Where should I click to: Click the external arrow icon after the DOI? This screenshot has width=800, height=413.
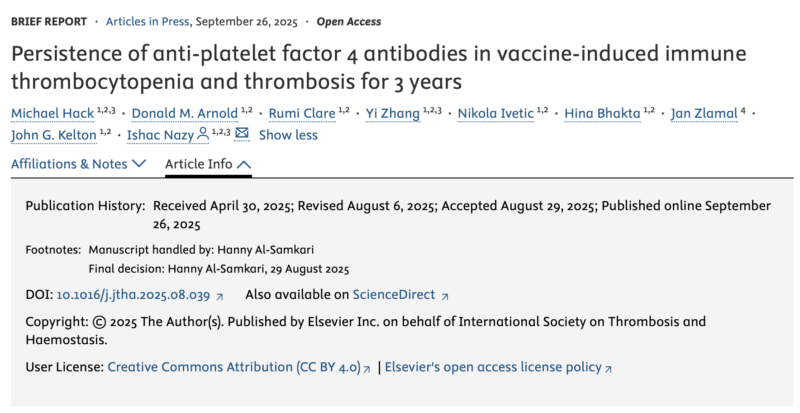220,296
